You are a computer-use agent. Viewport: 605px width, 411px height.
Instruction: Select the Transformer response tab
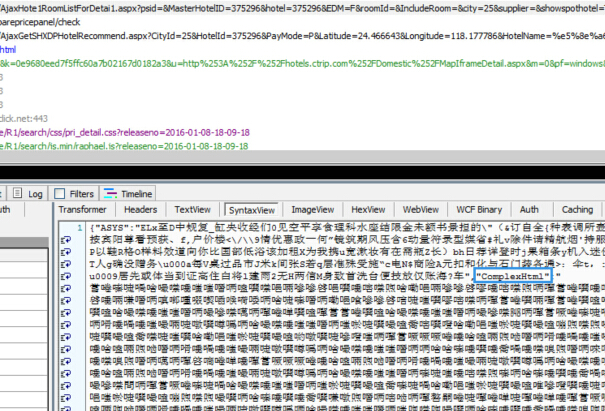[83, 210]
